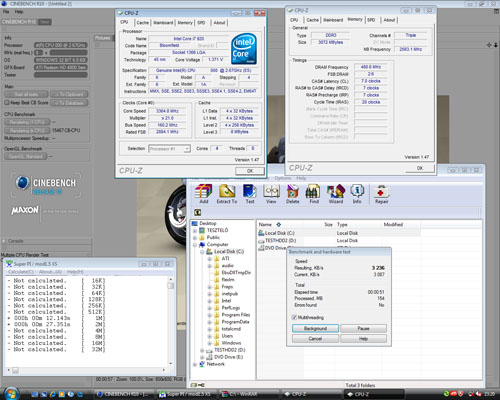
Task: Open the View toolbar icon
Action: click(x=271, y=194)
